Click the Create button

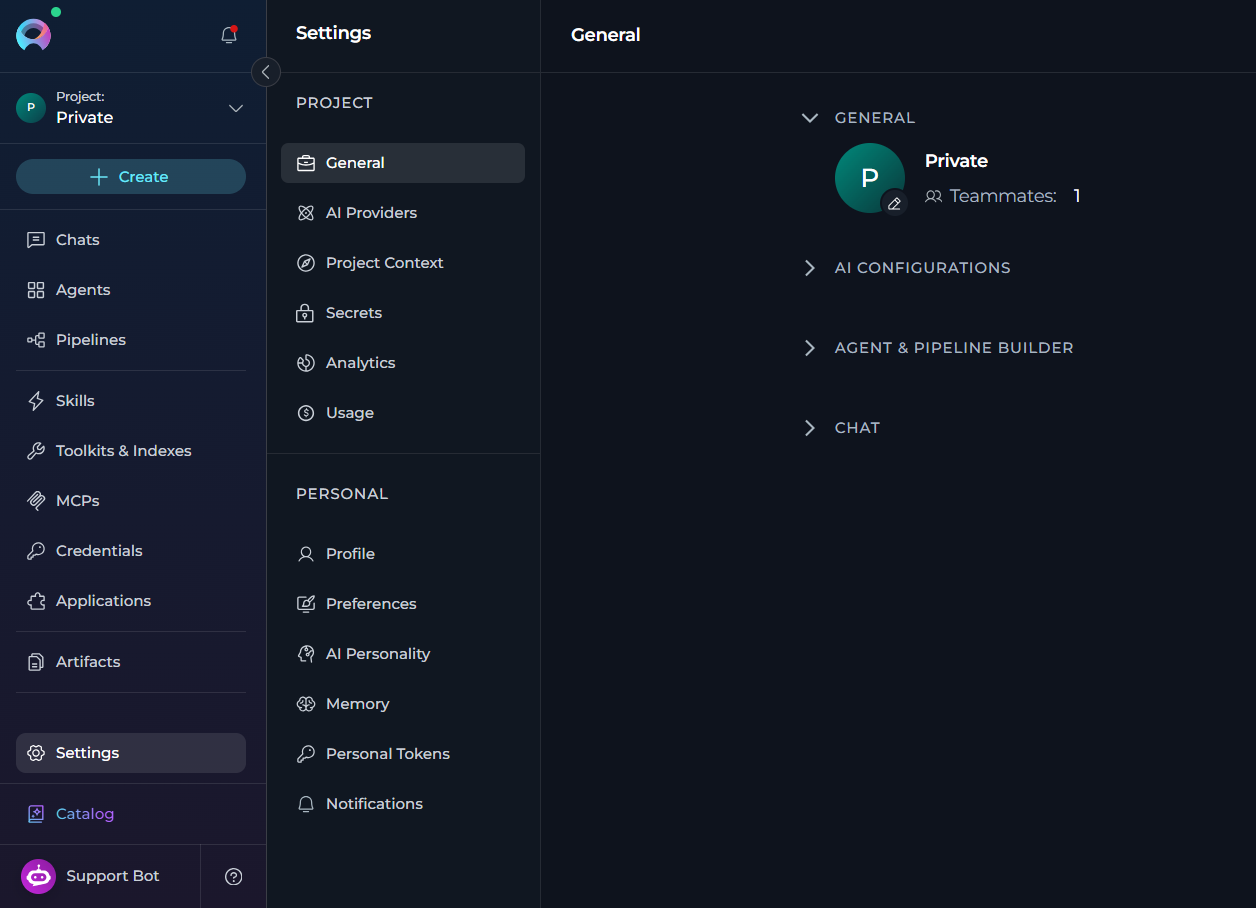tap(131, 177)
